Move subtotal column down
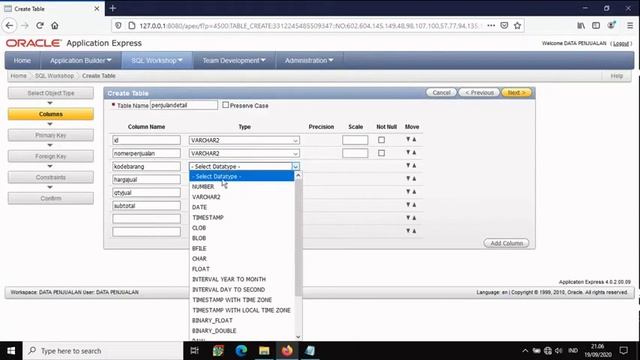640x360 pixels. 408,205
